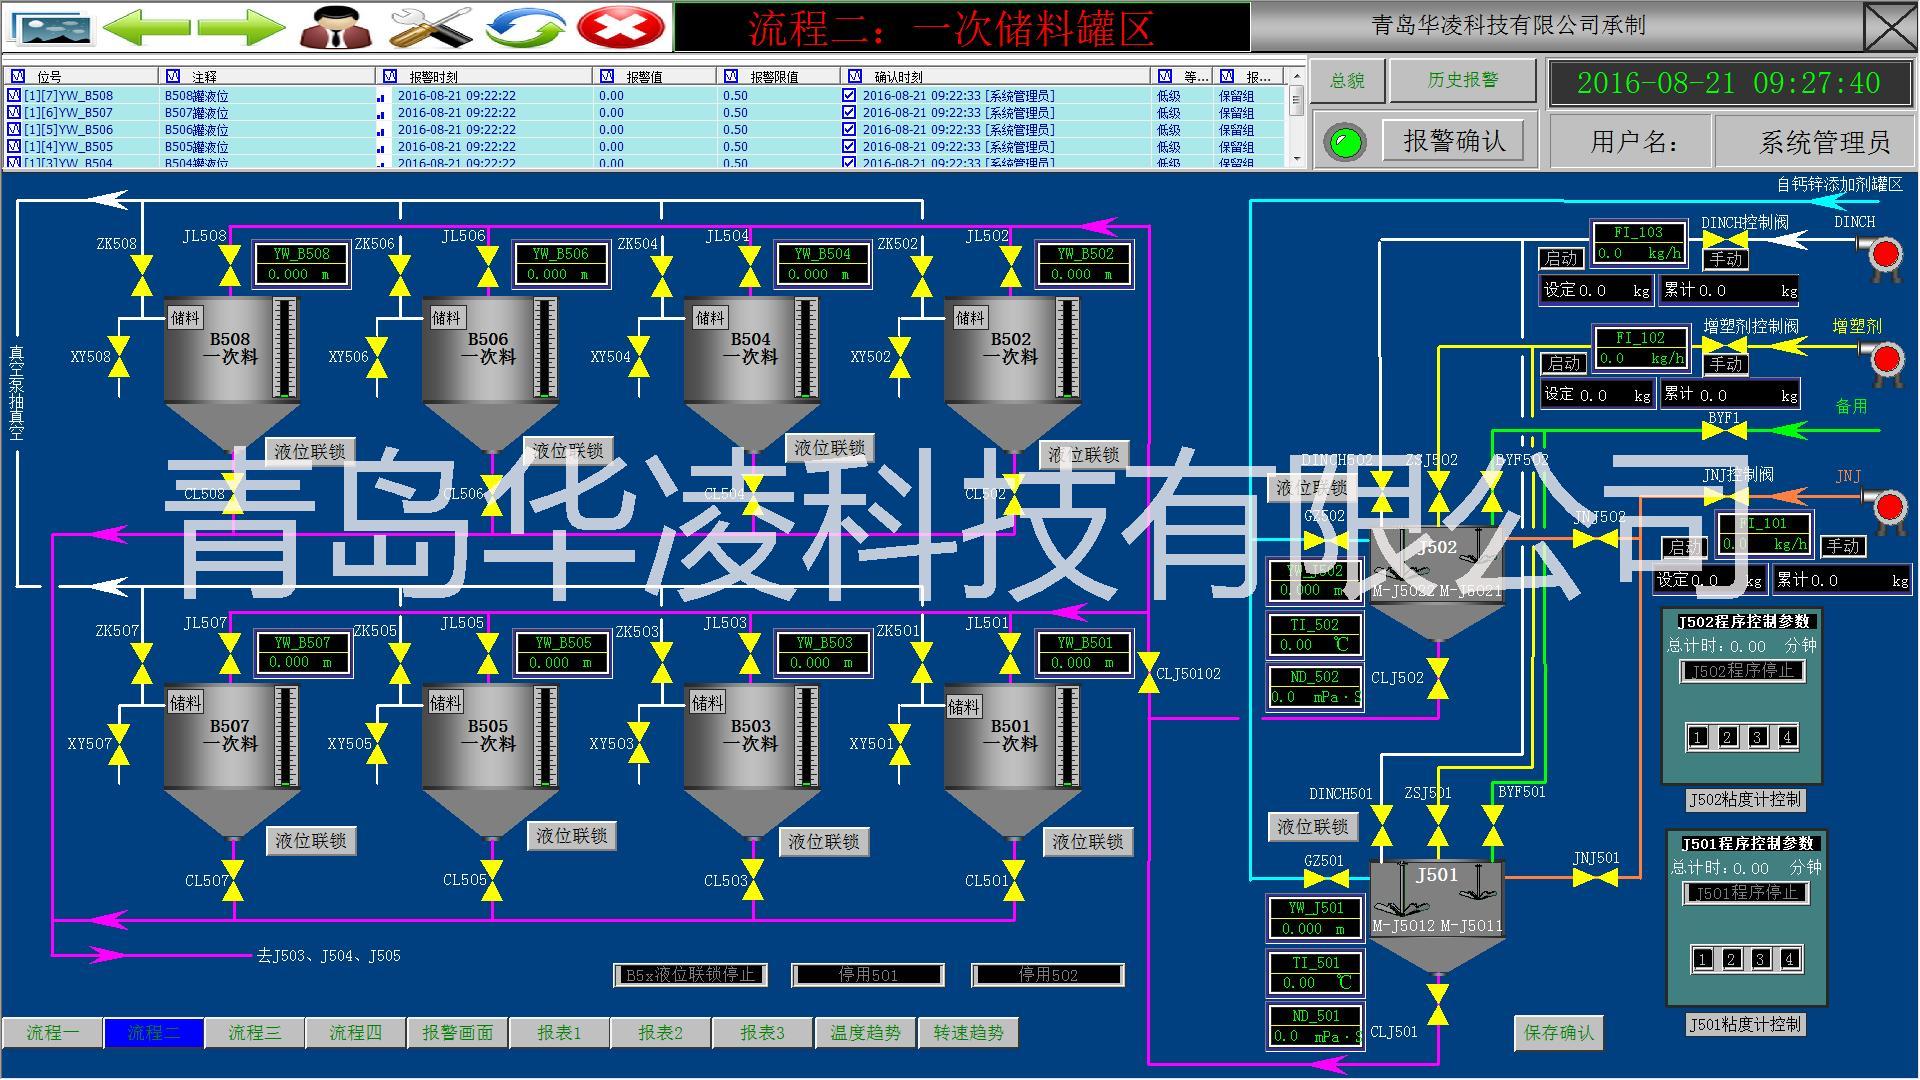Open the 历史报警 button
Viewport: 1920px width, 1080px height.
tap(1463, 80)
